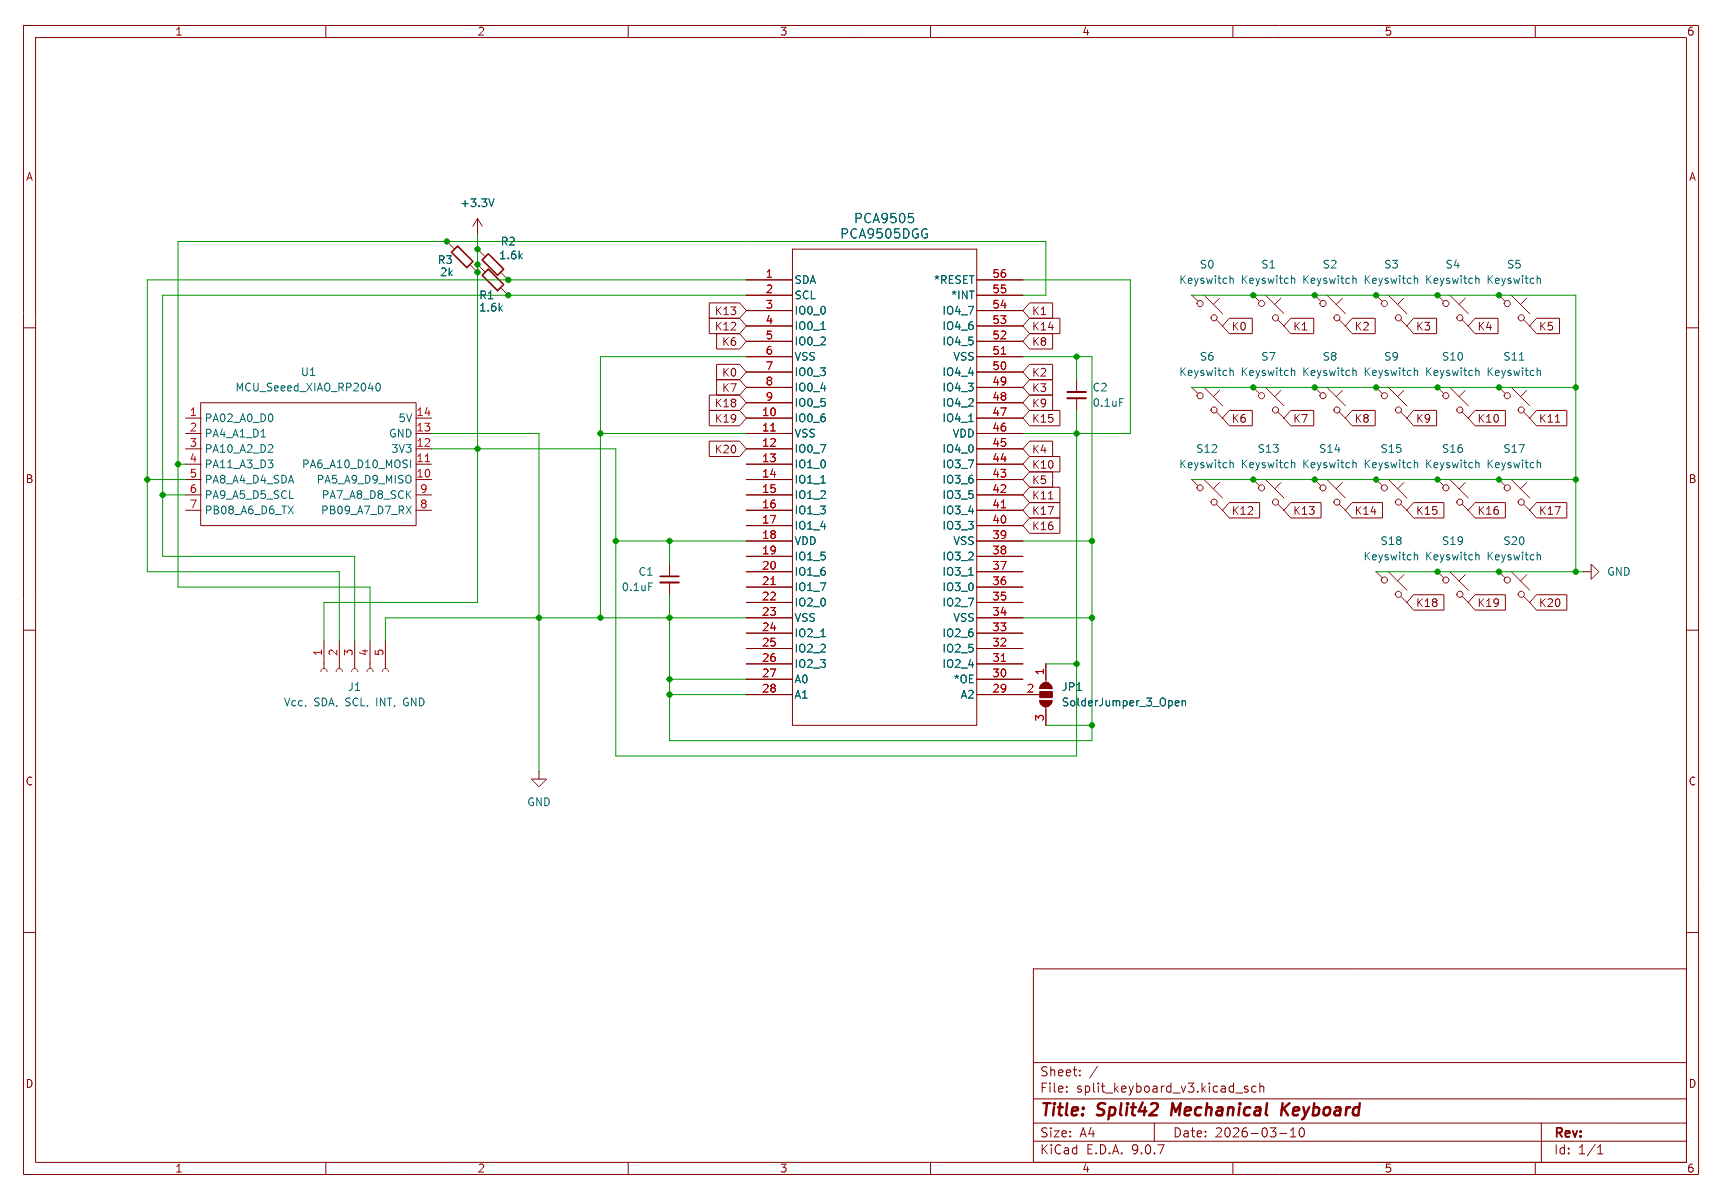Click the PCA9505DGG value text
This screenshot has height=1202, width=1723.
coord(884,234)
